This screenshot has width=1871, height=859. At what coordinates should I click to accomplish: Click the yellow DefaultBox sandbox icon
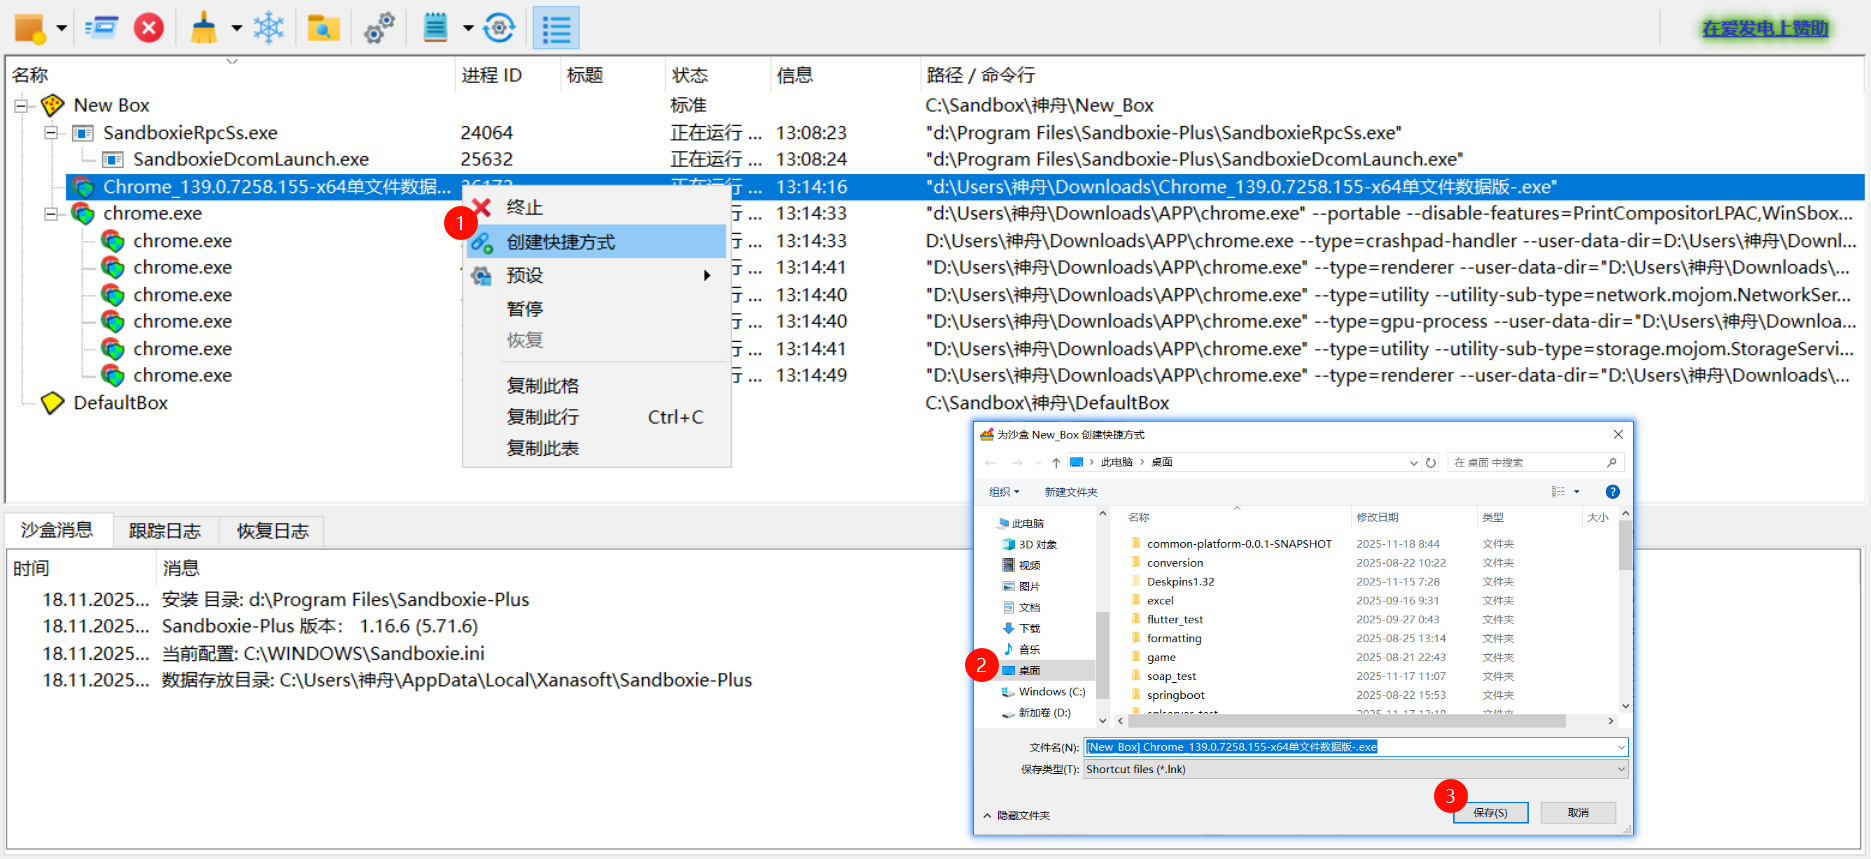click(52, 403)
